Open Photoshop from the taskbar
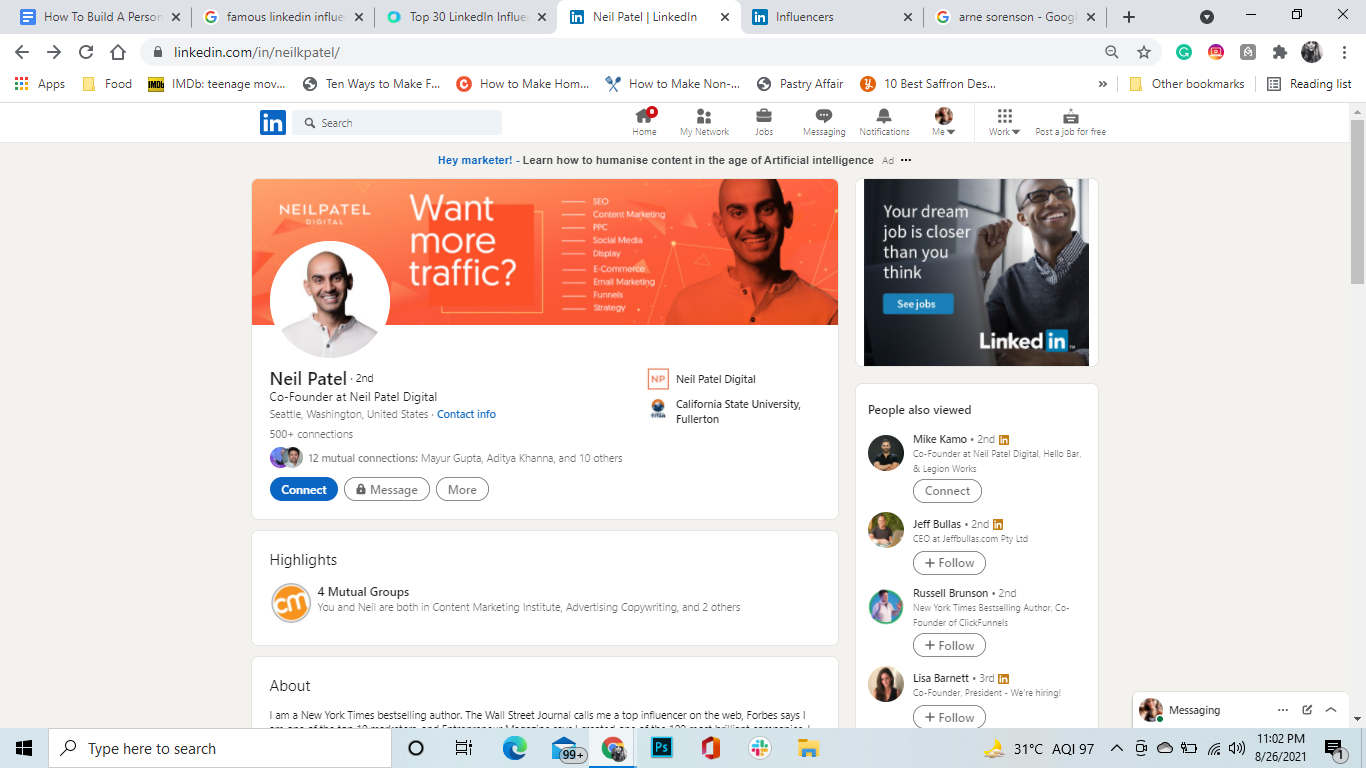Image resolution: width=1366 pixels, height=768 pixels. pyautogui.click(x=662, y=748)
